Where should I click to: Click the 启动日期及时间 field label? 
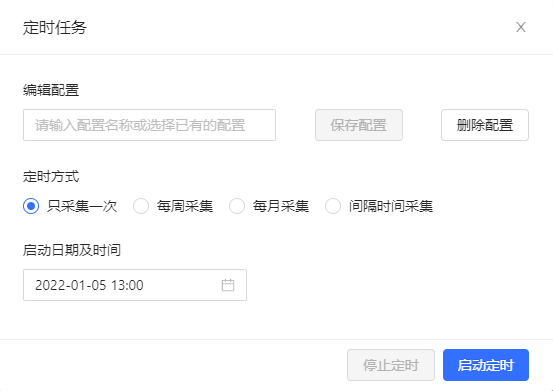[x=72, y=250]
